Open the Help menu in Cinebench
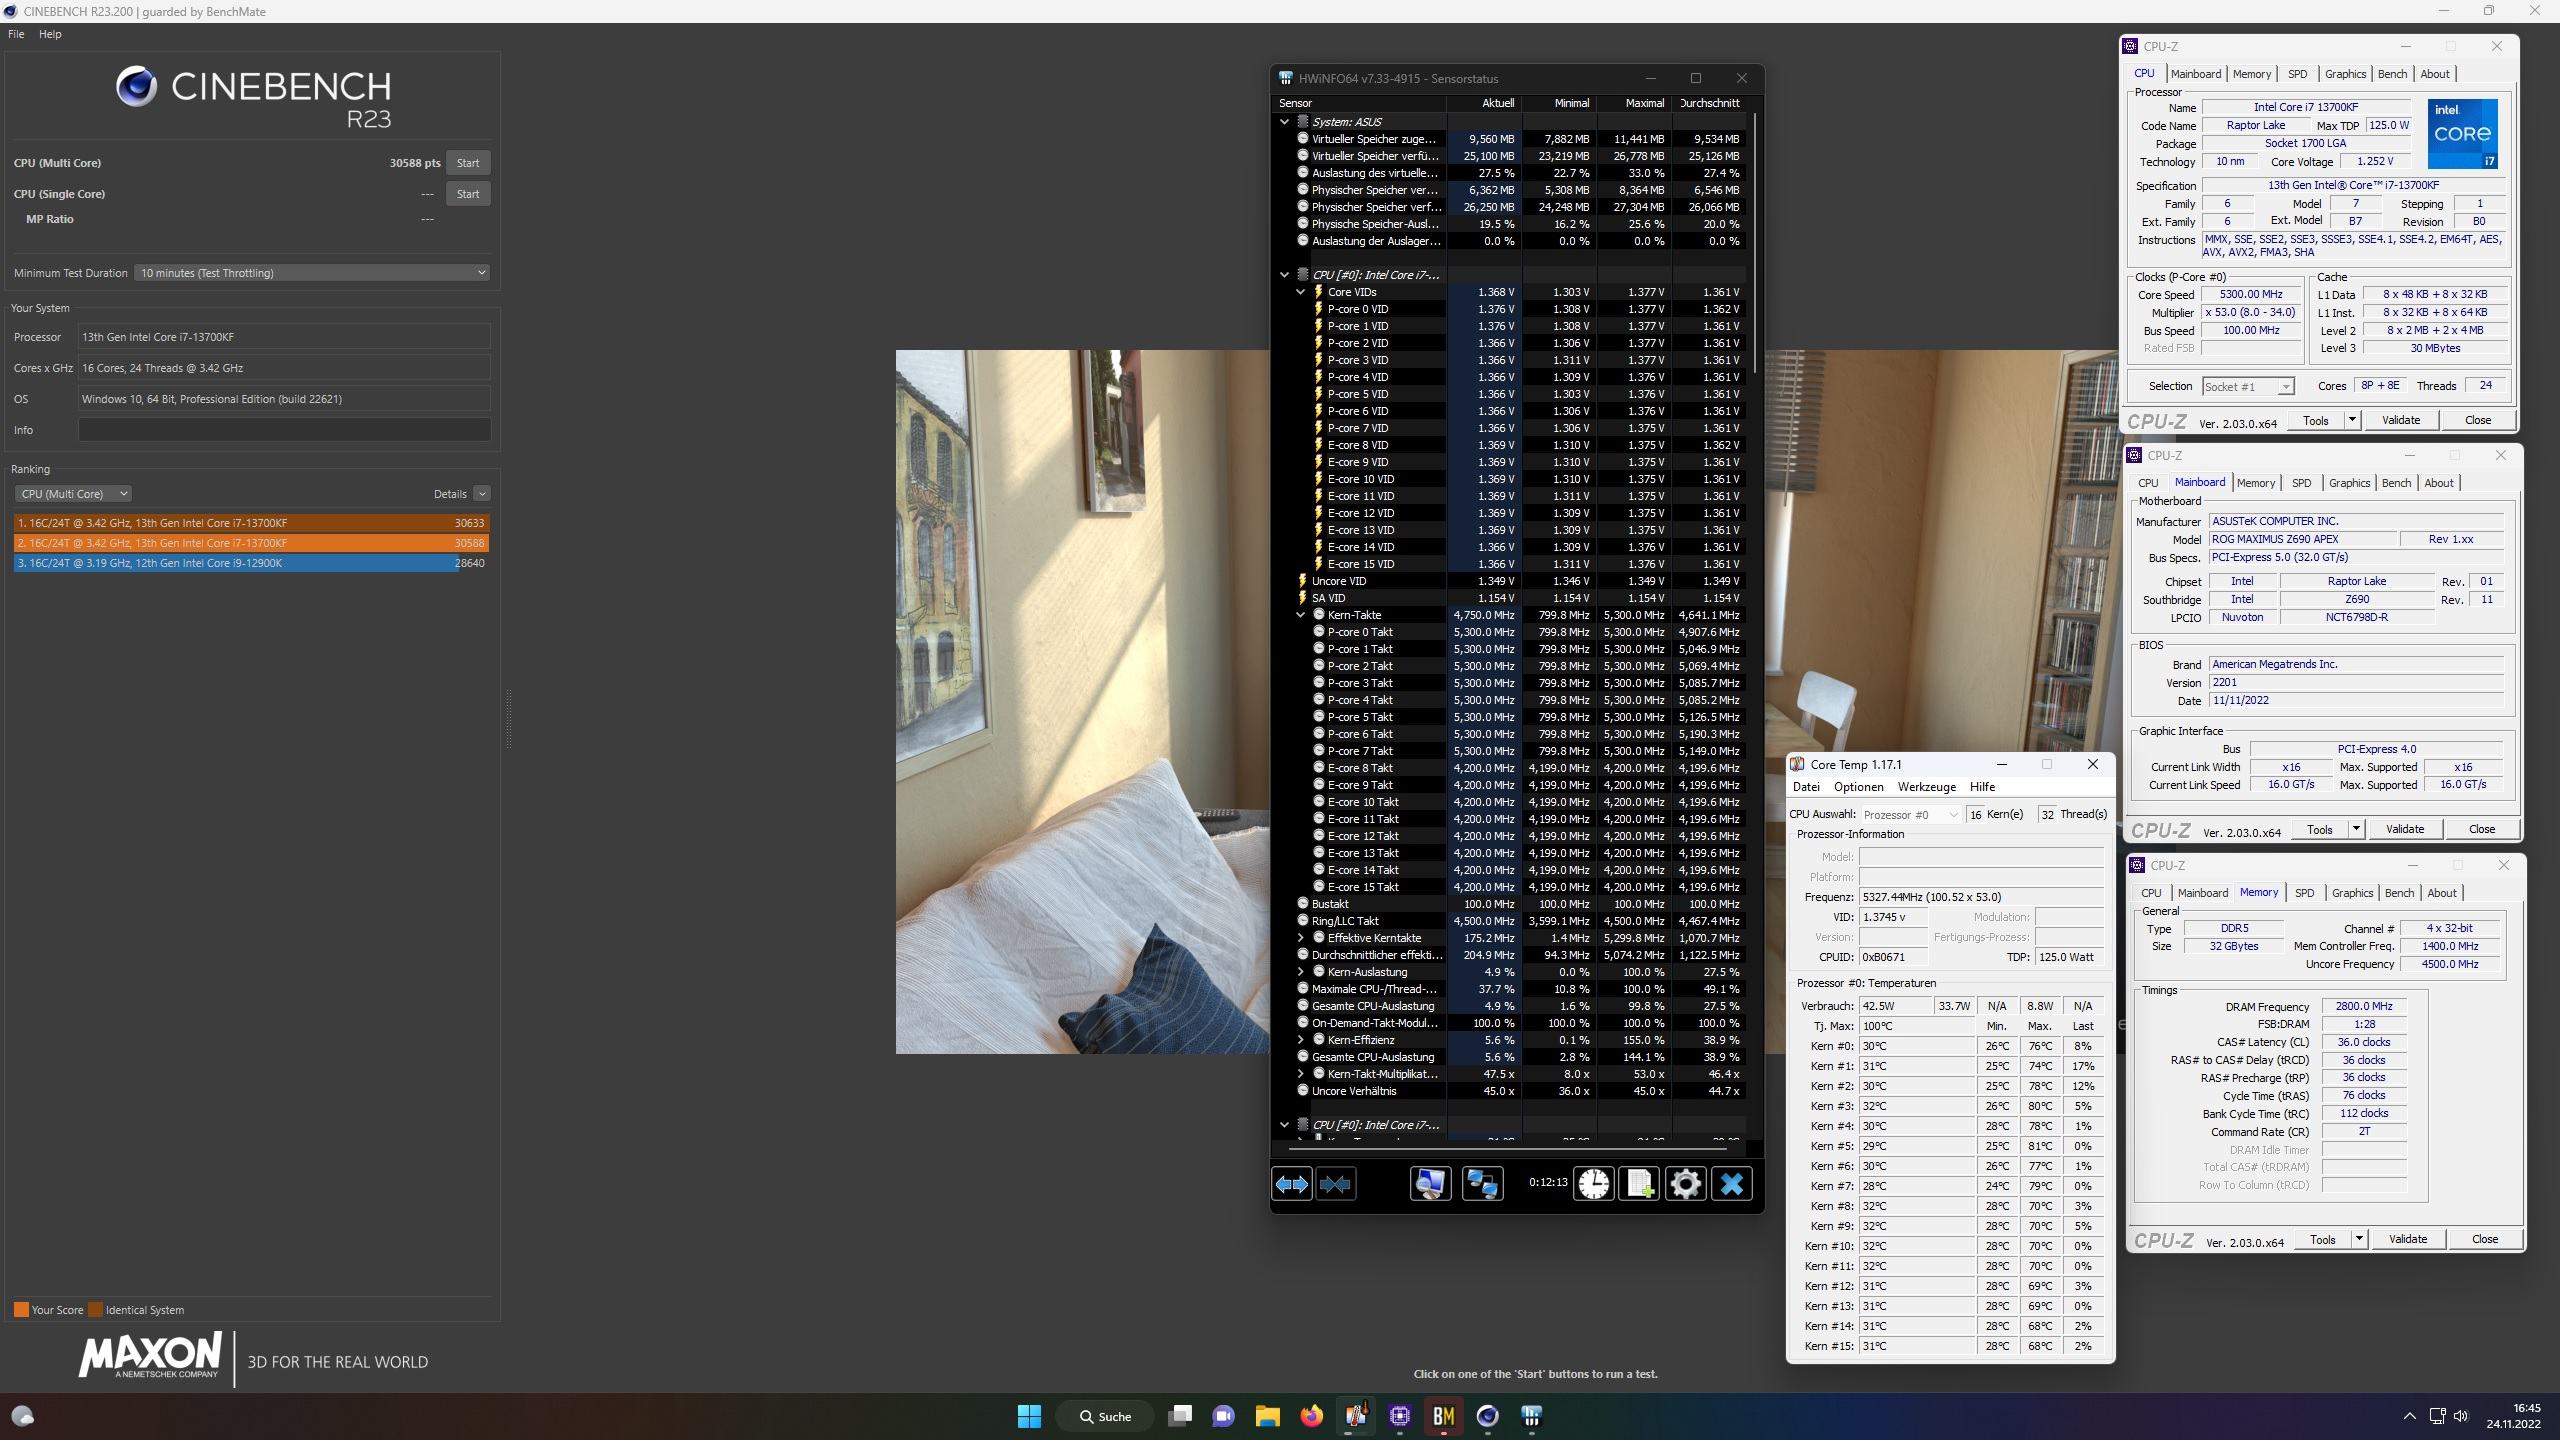The image size is (2560, 1440). coord(50,34)
